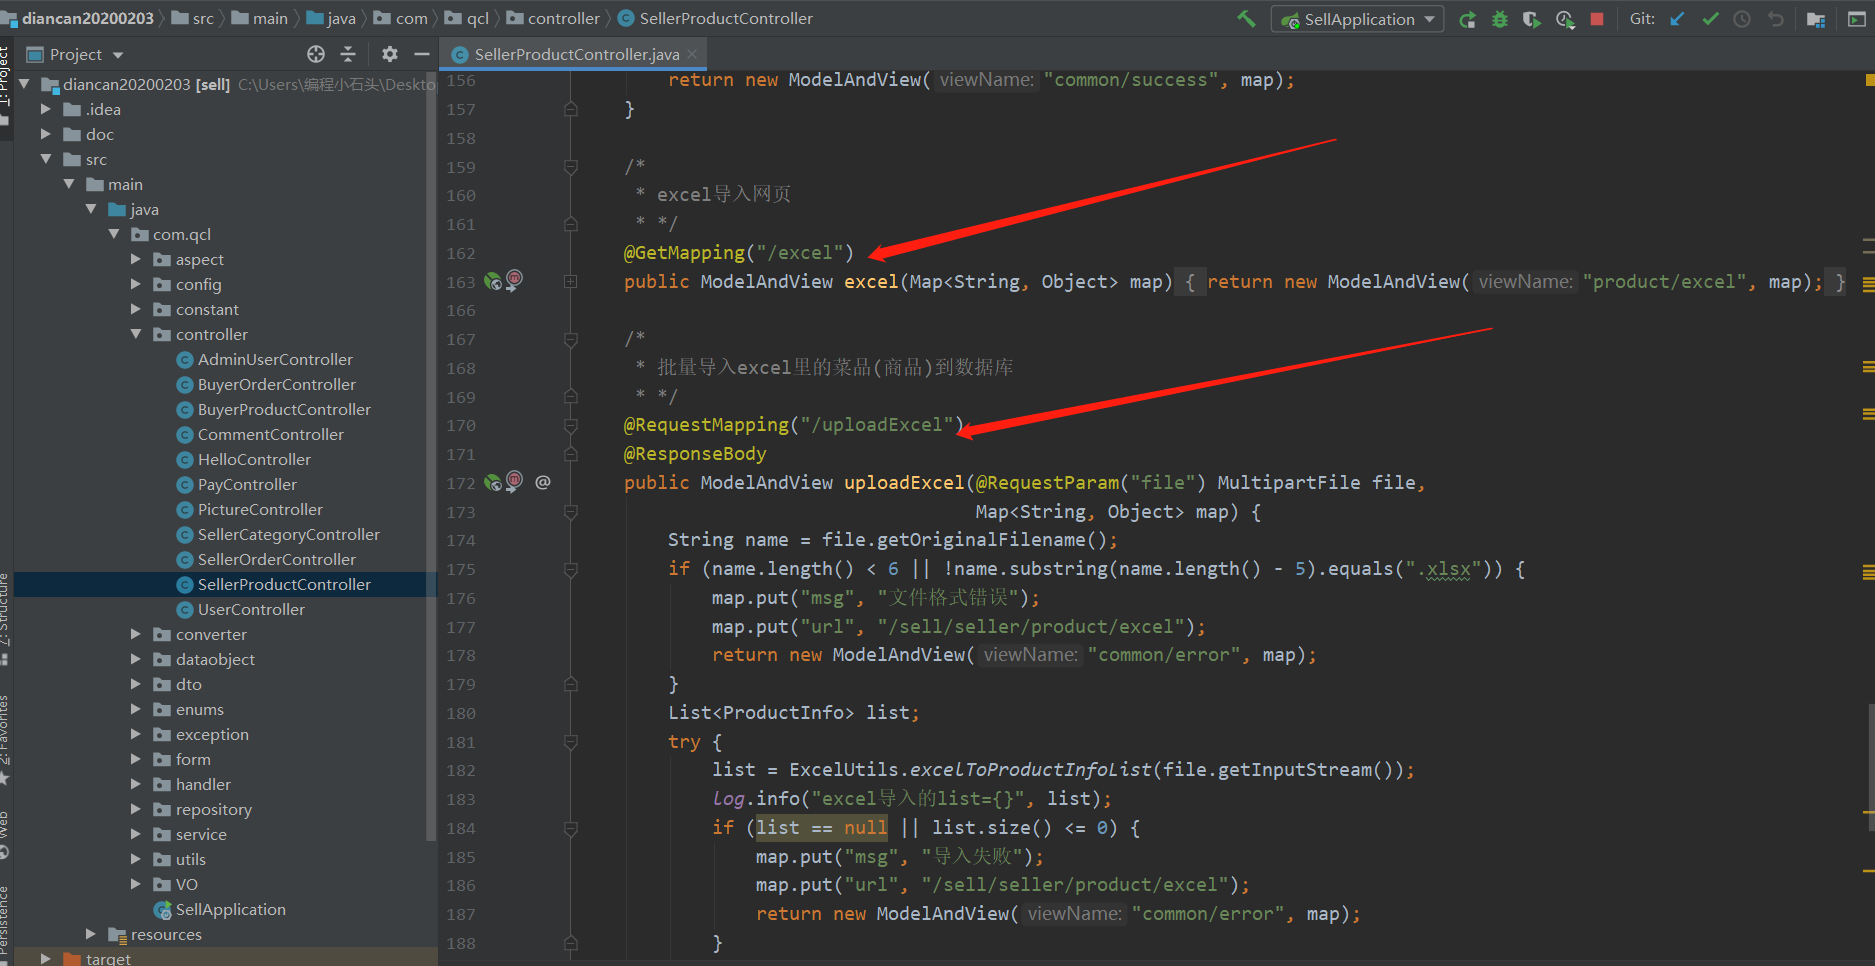Open the Project panel gear settings

[x=390, y=54]
